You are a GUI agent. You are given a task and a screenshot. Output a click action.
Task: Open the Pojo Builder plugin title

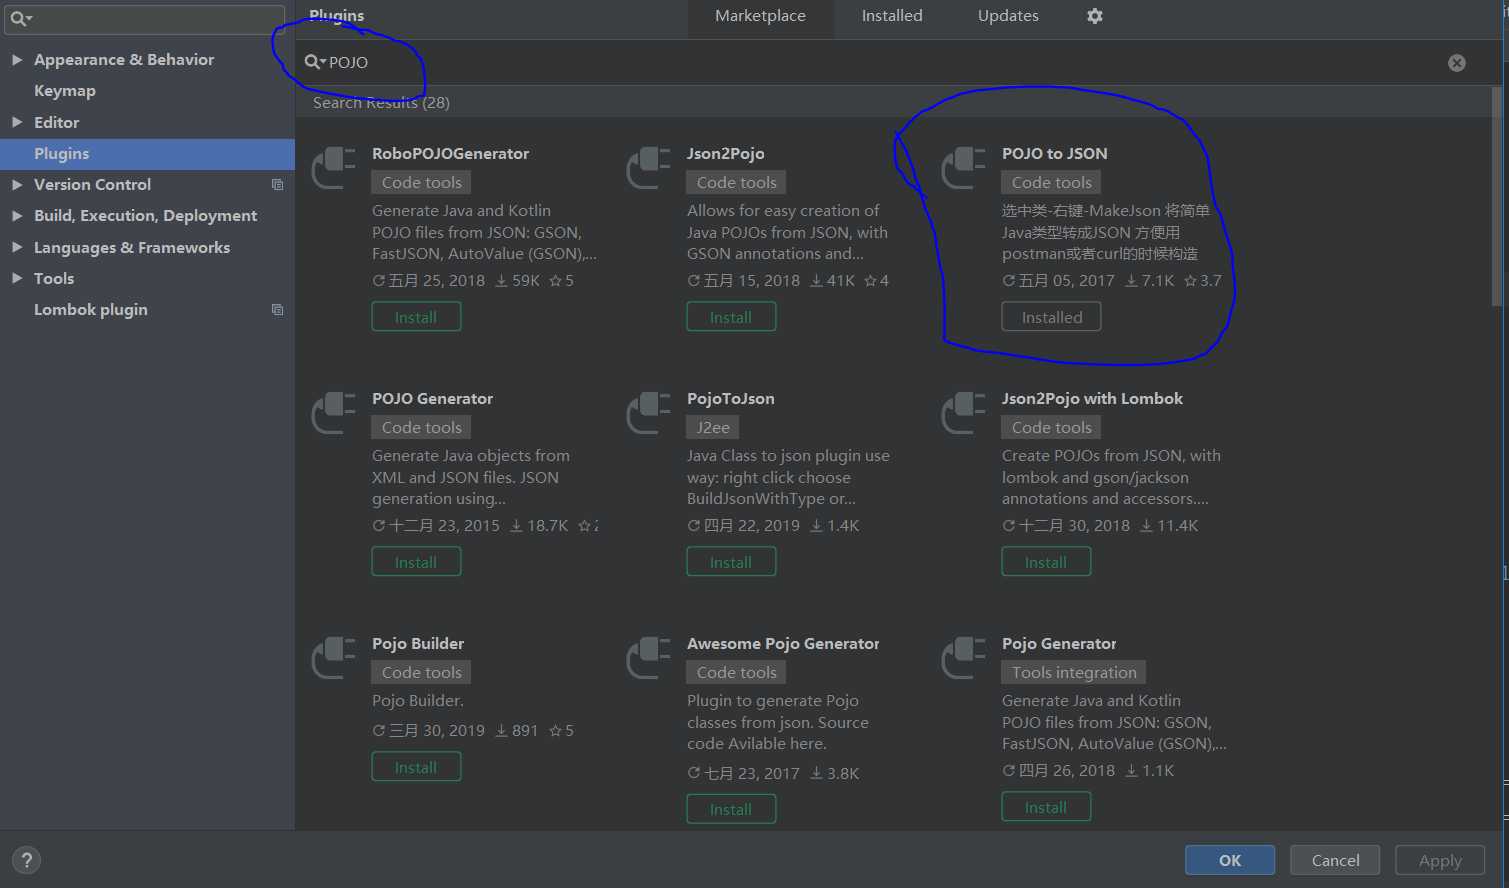point(418,644)
